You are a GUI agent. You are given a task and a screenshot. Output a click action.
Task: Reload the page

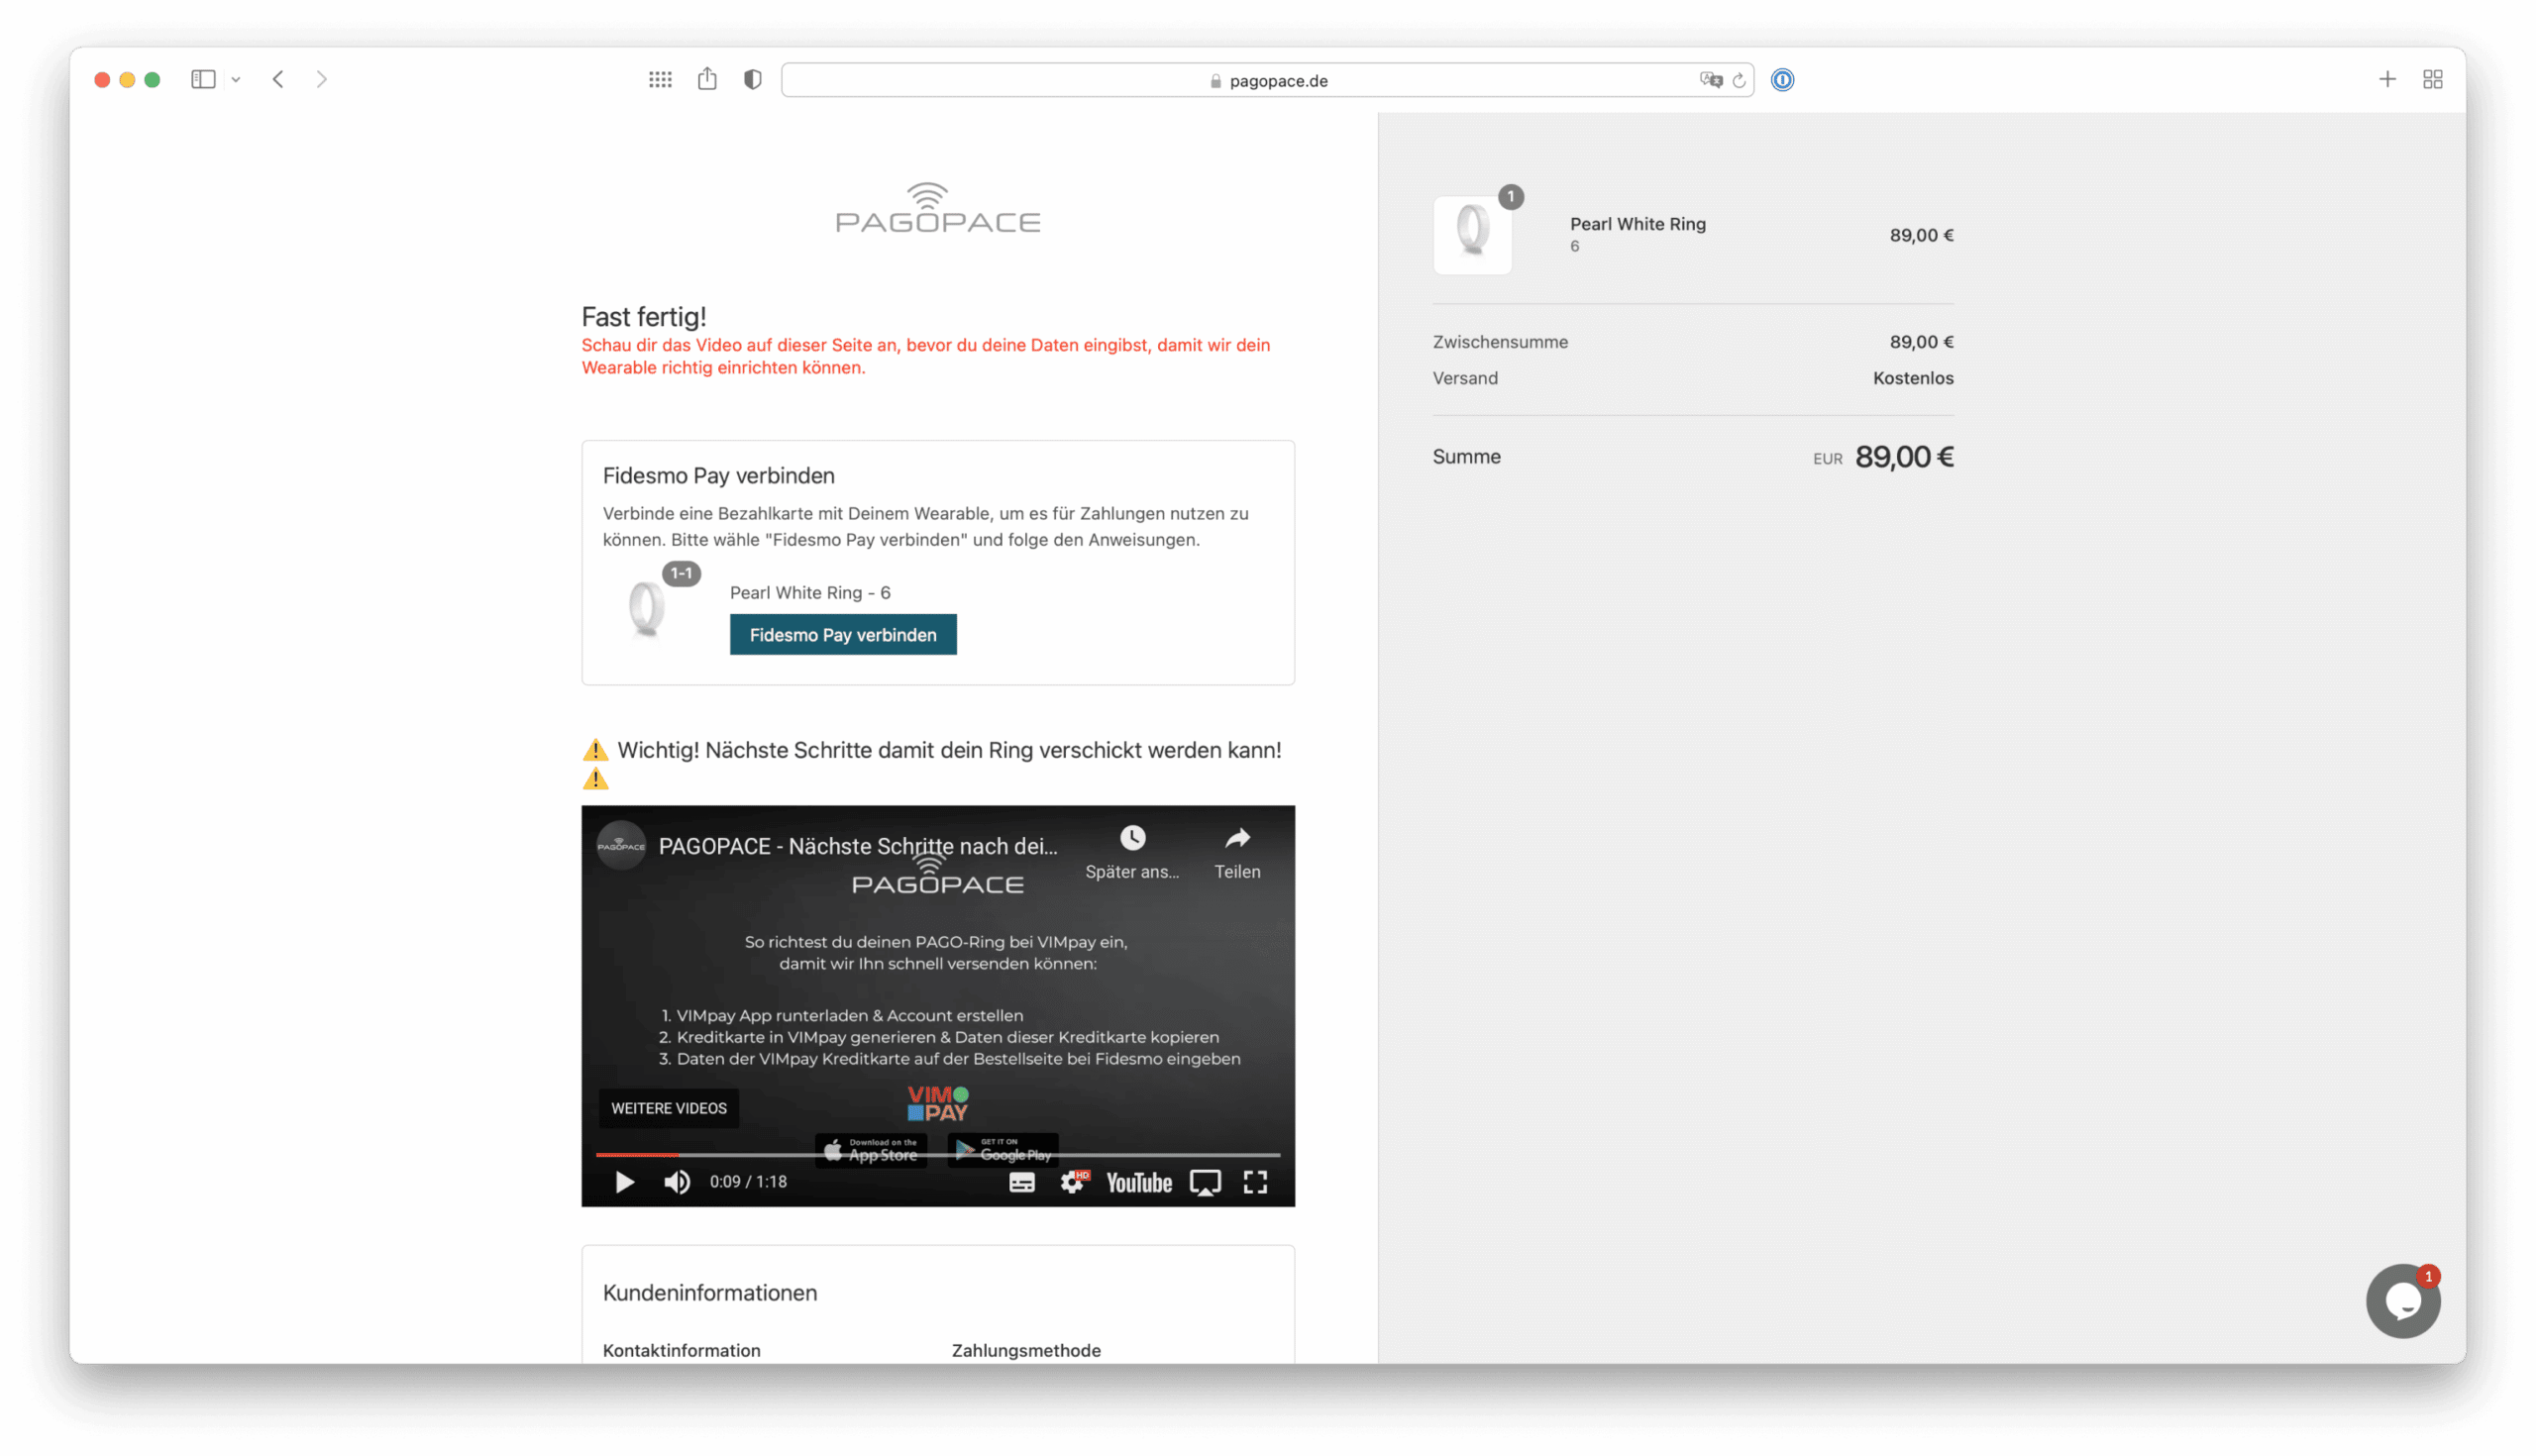1739,80
